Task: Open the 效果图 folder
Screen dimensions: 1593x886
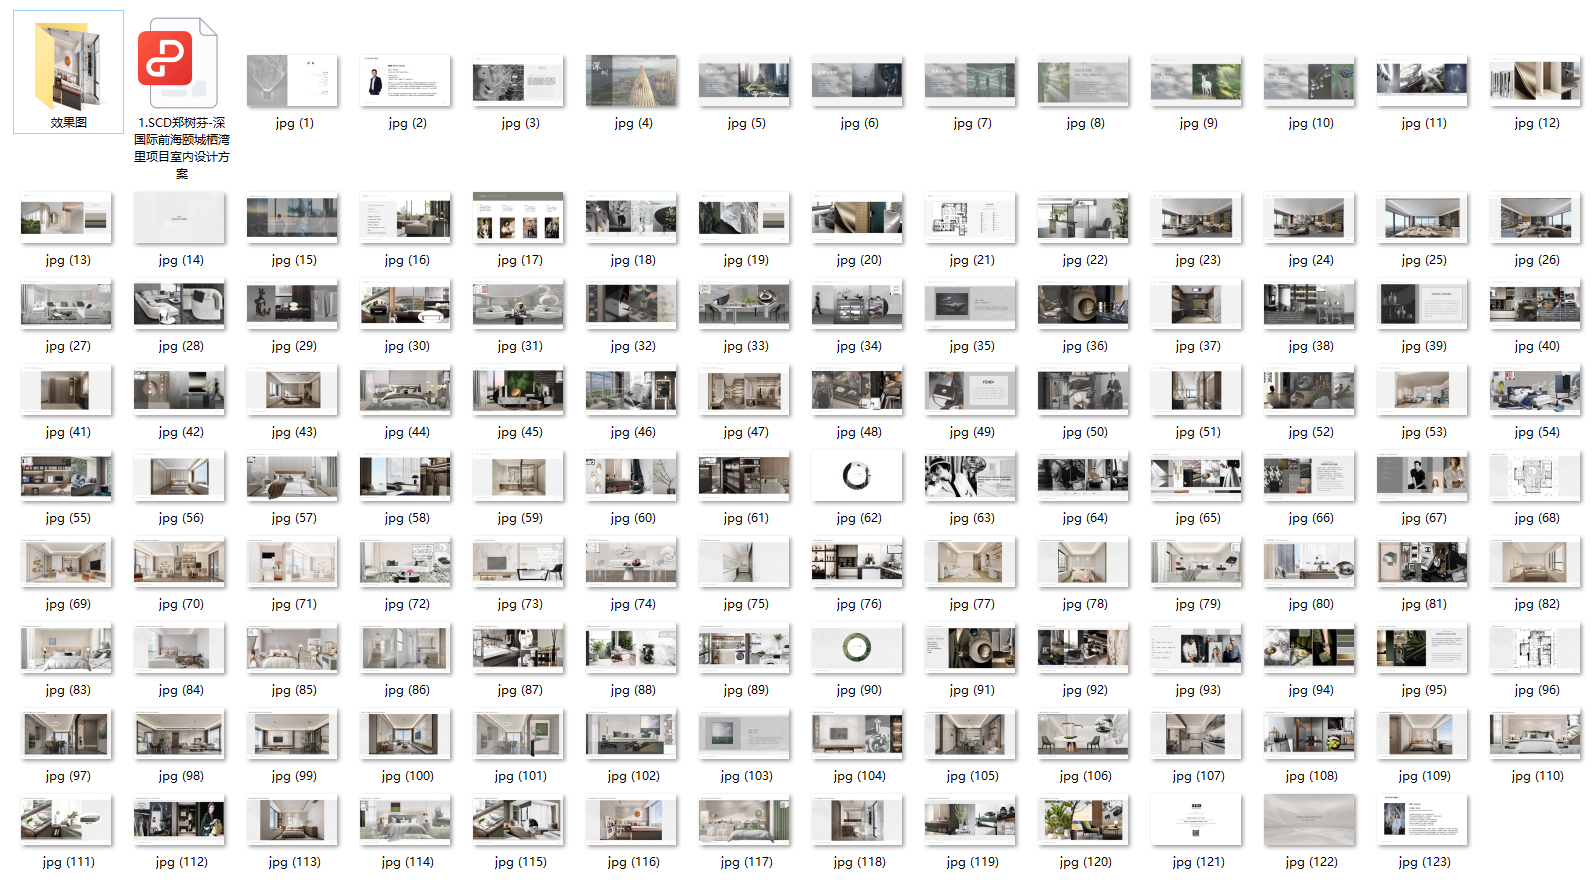Action: point(68,68)
